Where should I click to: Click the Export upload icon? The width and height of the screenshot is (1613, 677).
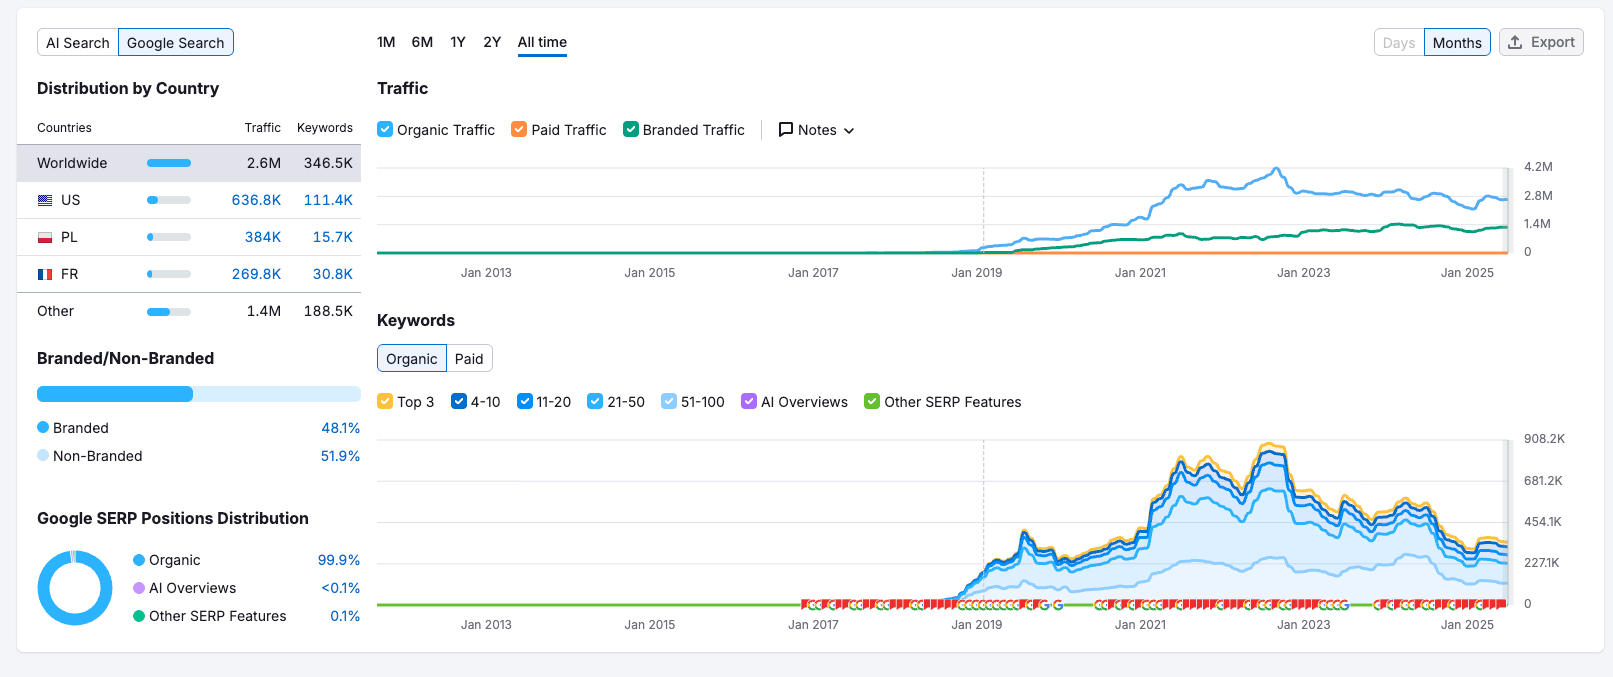(x=1515, y=42)
